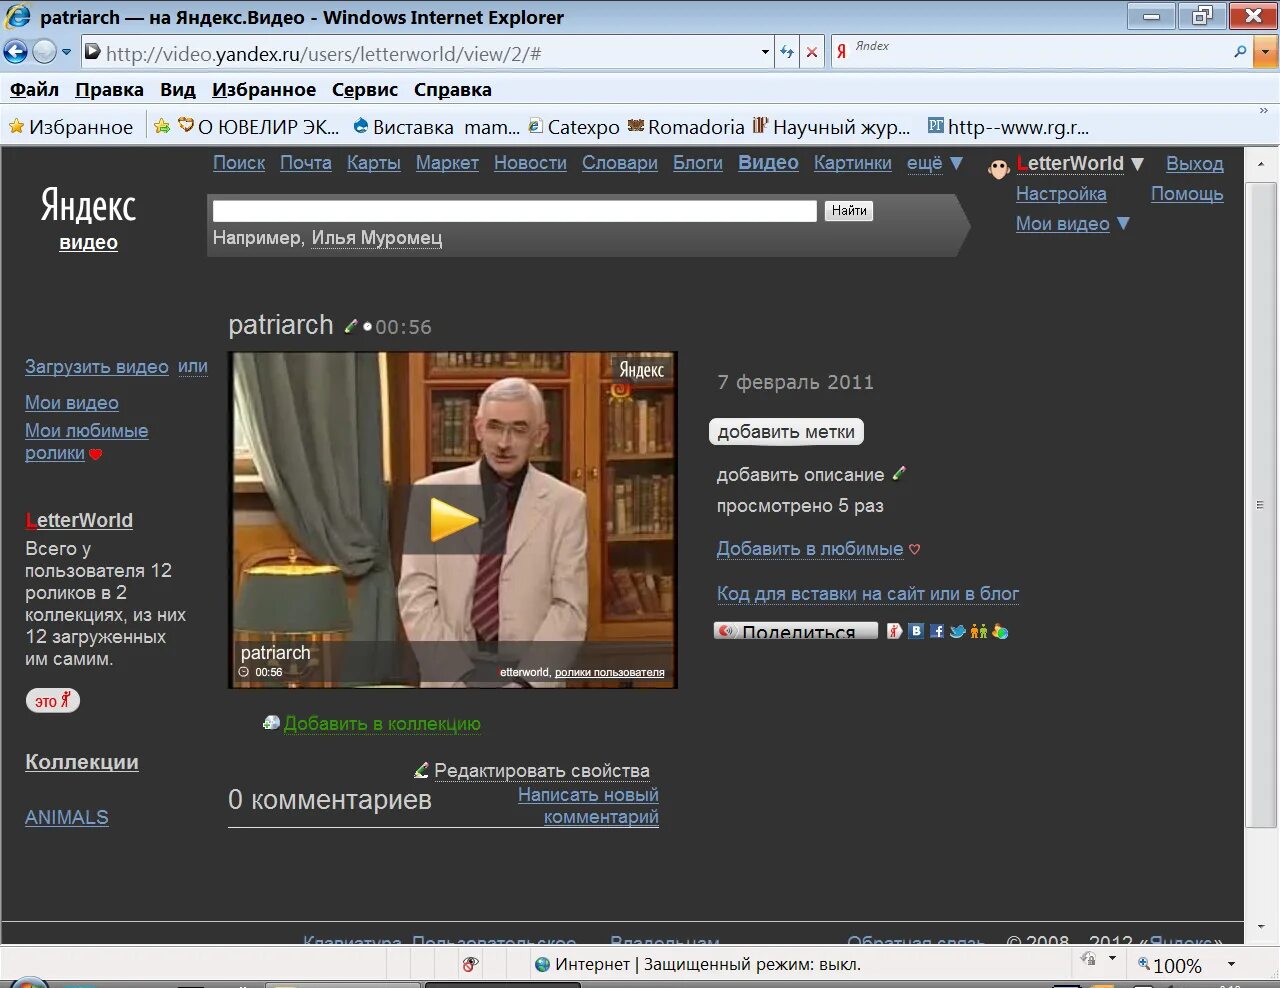Open the Catexpo bookmark
The image size is (1280, 988).
574,127
